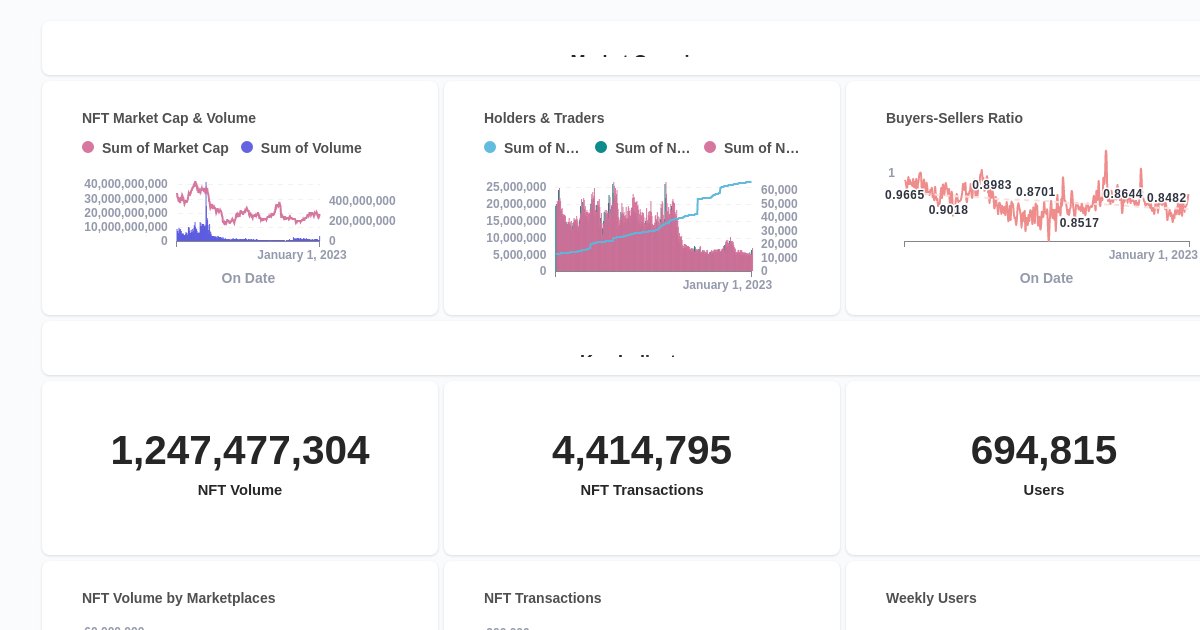
Task: Click the light-blue legend dot in Holders & Traders
Action: [490, 148]
